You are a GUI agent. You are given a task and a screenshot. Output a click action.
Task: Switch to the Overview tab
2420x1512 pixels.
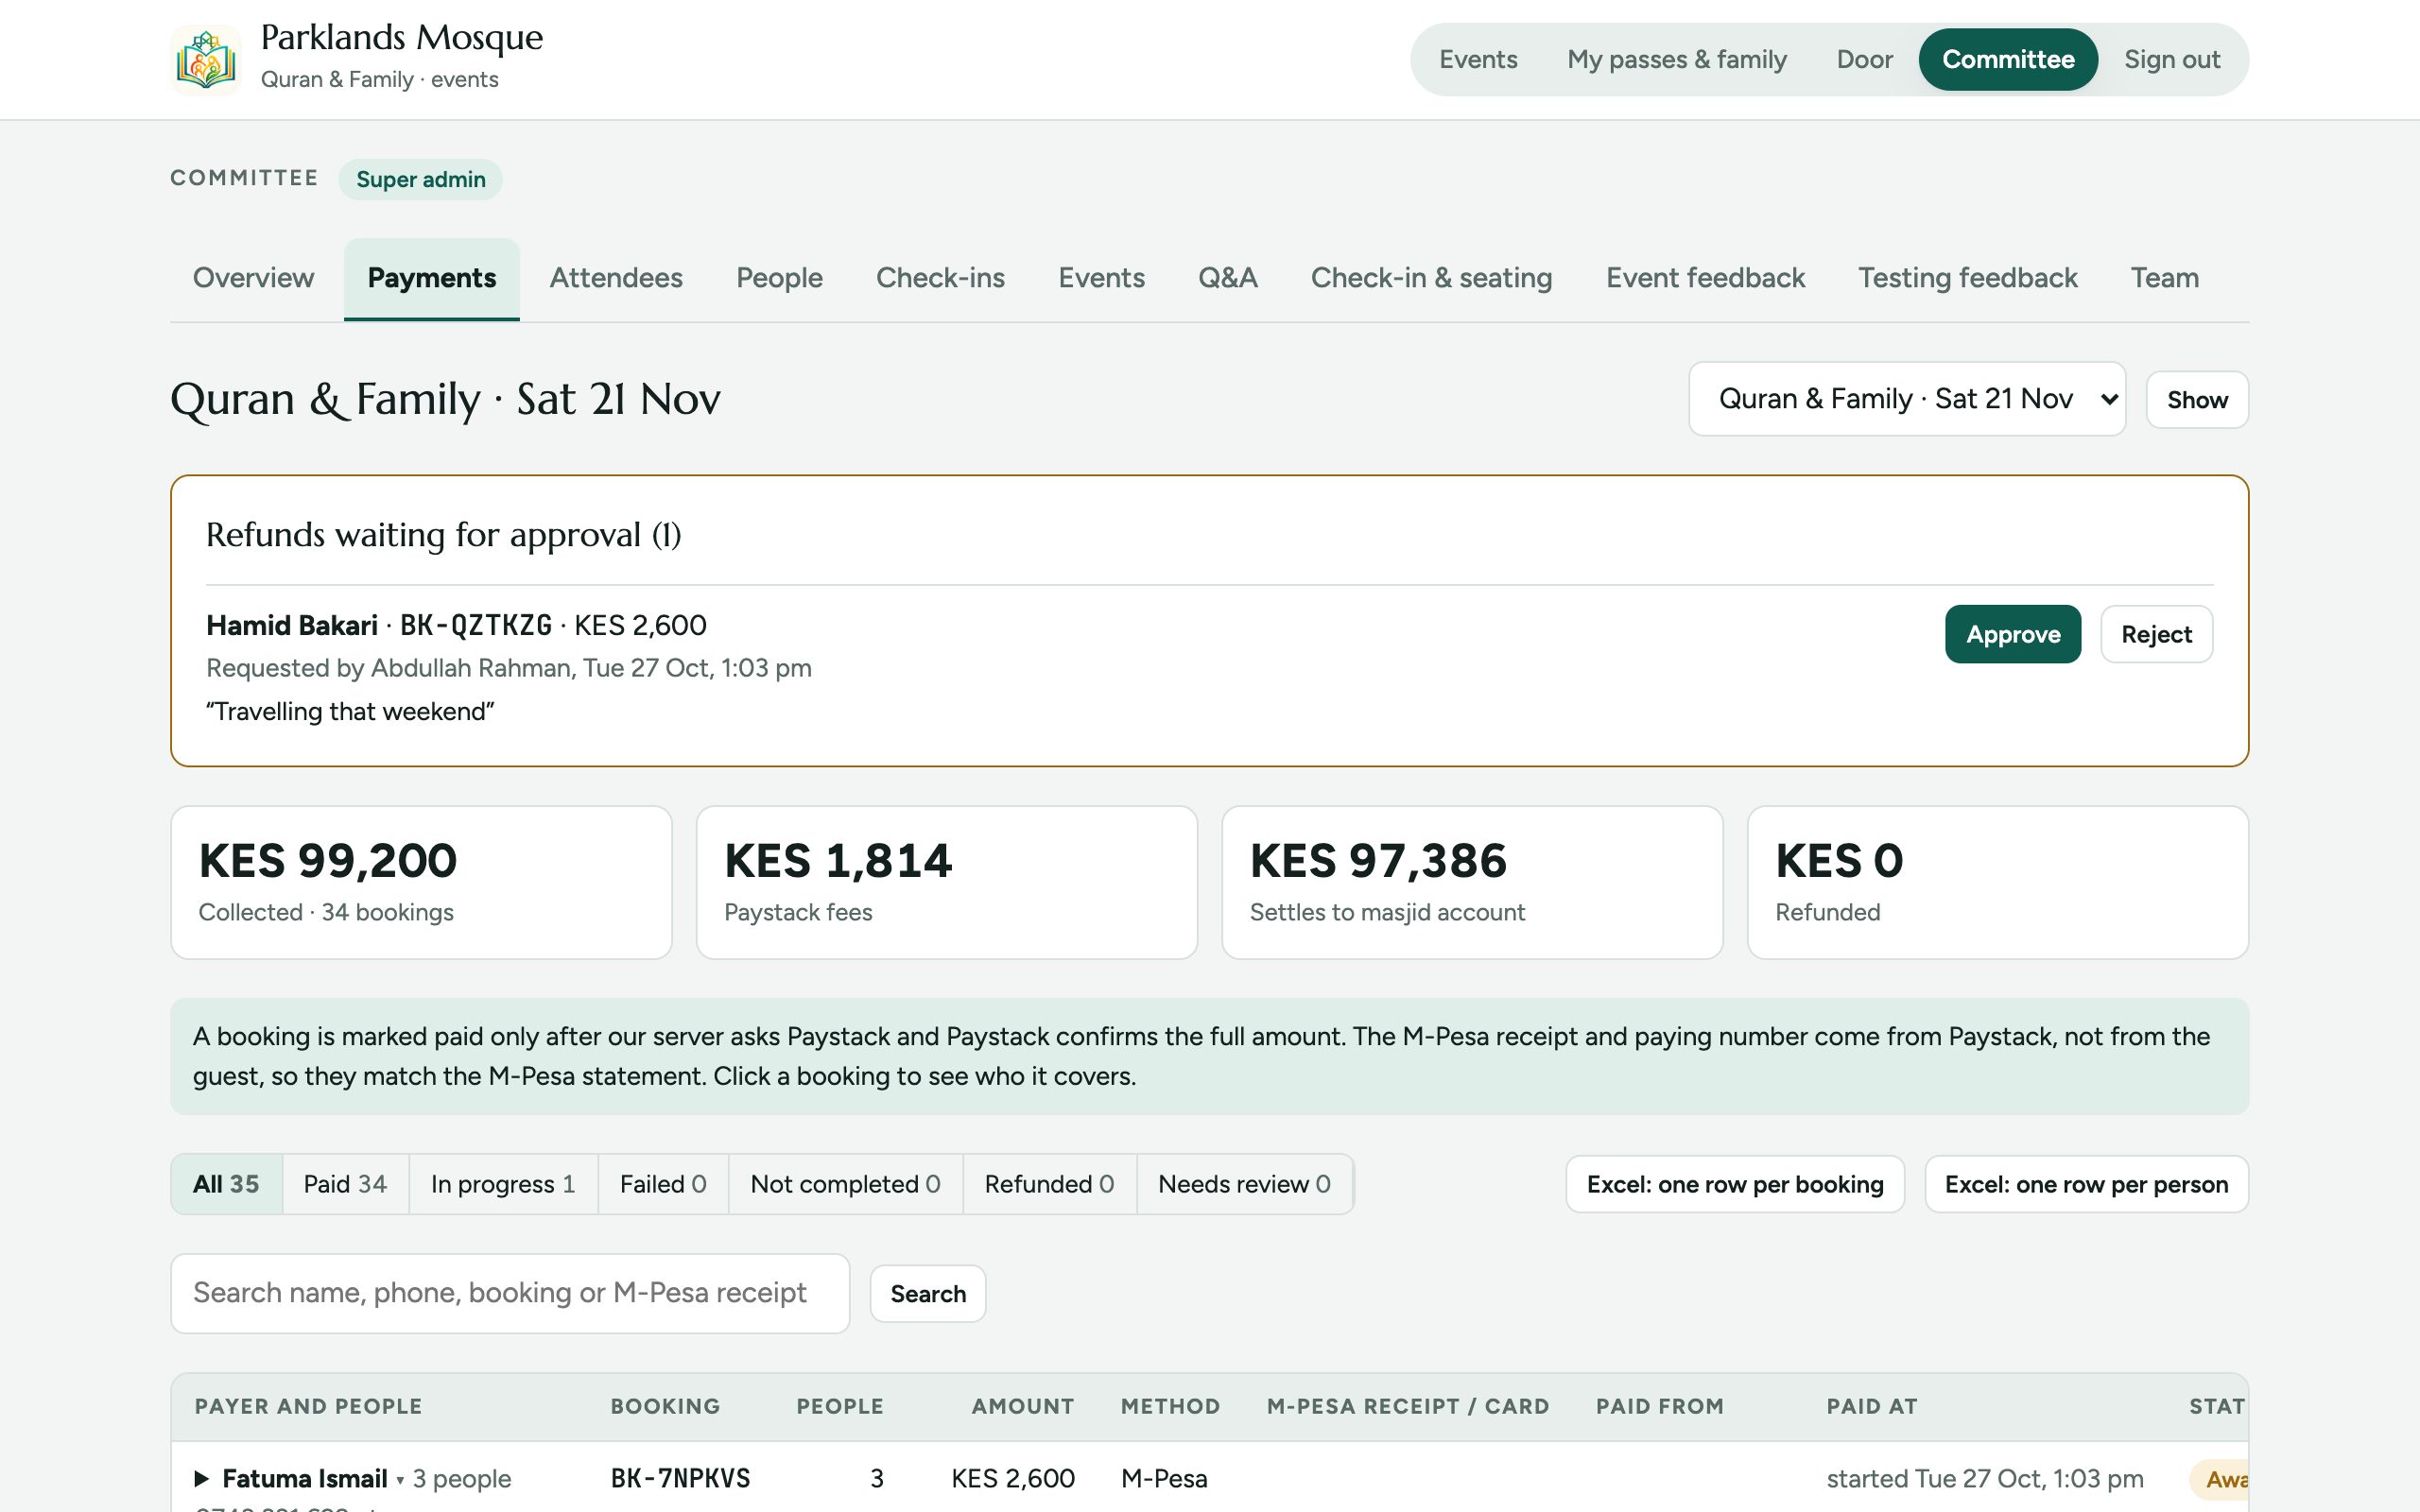coord(253,278)
